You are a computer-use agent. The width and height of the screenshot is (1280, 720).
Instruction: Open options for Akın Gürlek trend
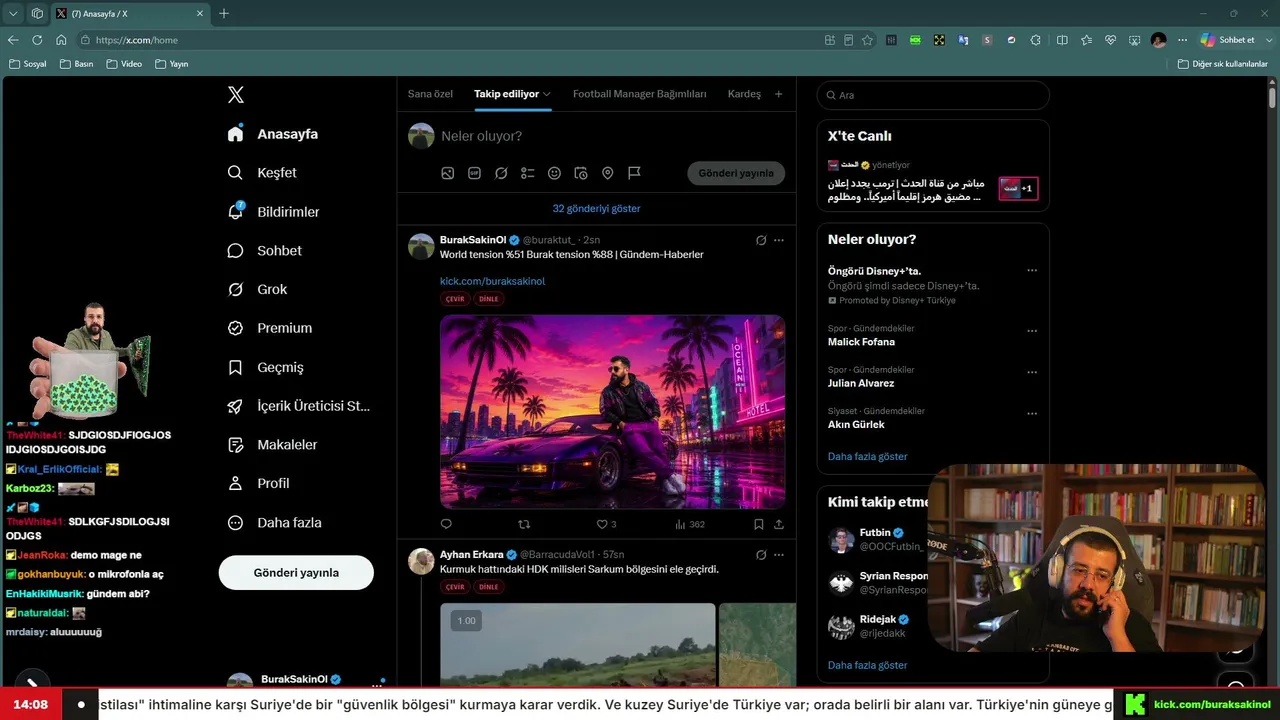tap(1032, 413)
